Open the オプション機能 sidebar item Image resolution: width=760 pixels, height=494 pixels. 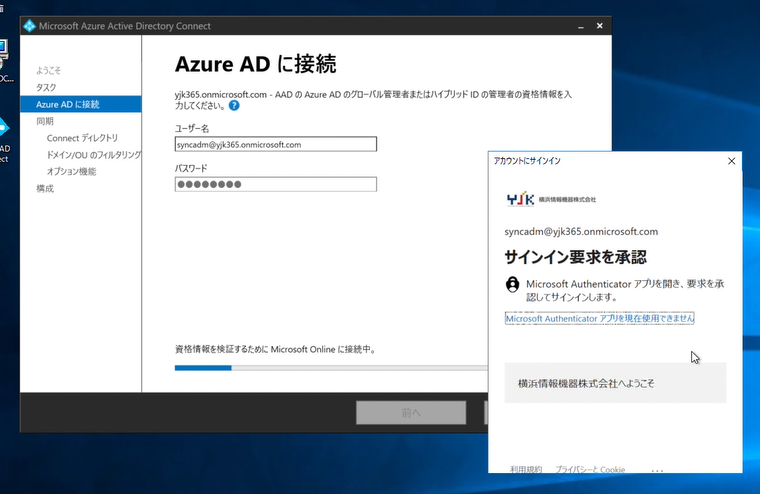[x=71, y=172]
